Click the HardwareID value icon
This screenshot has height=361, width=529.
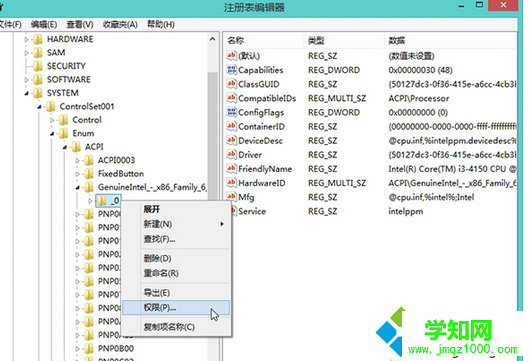pos(231,183)
